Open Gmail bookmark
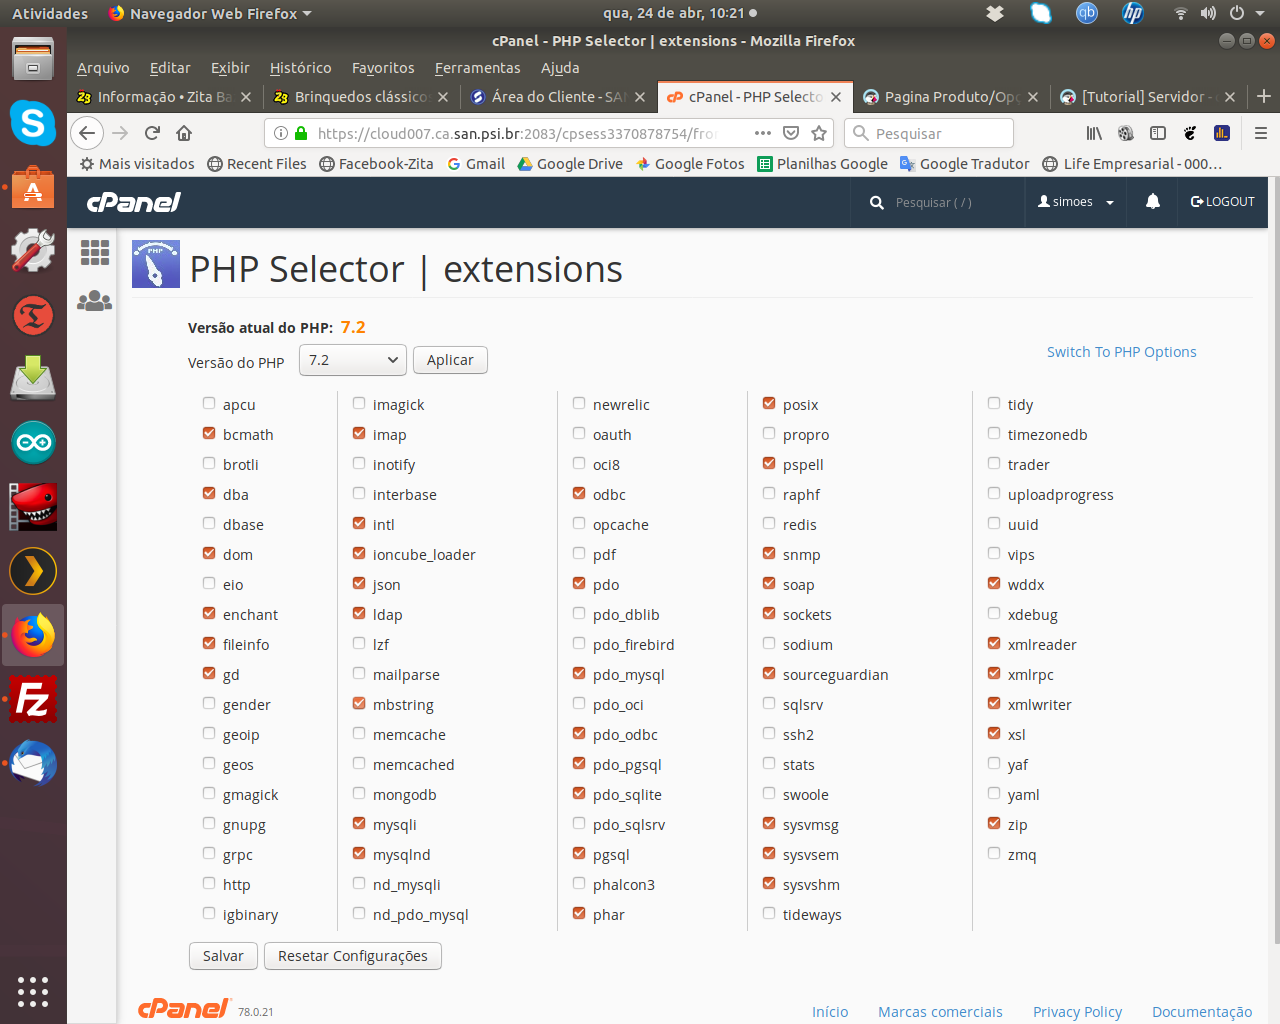This screenshot has height=1024, width=1280. (475, 164)
